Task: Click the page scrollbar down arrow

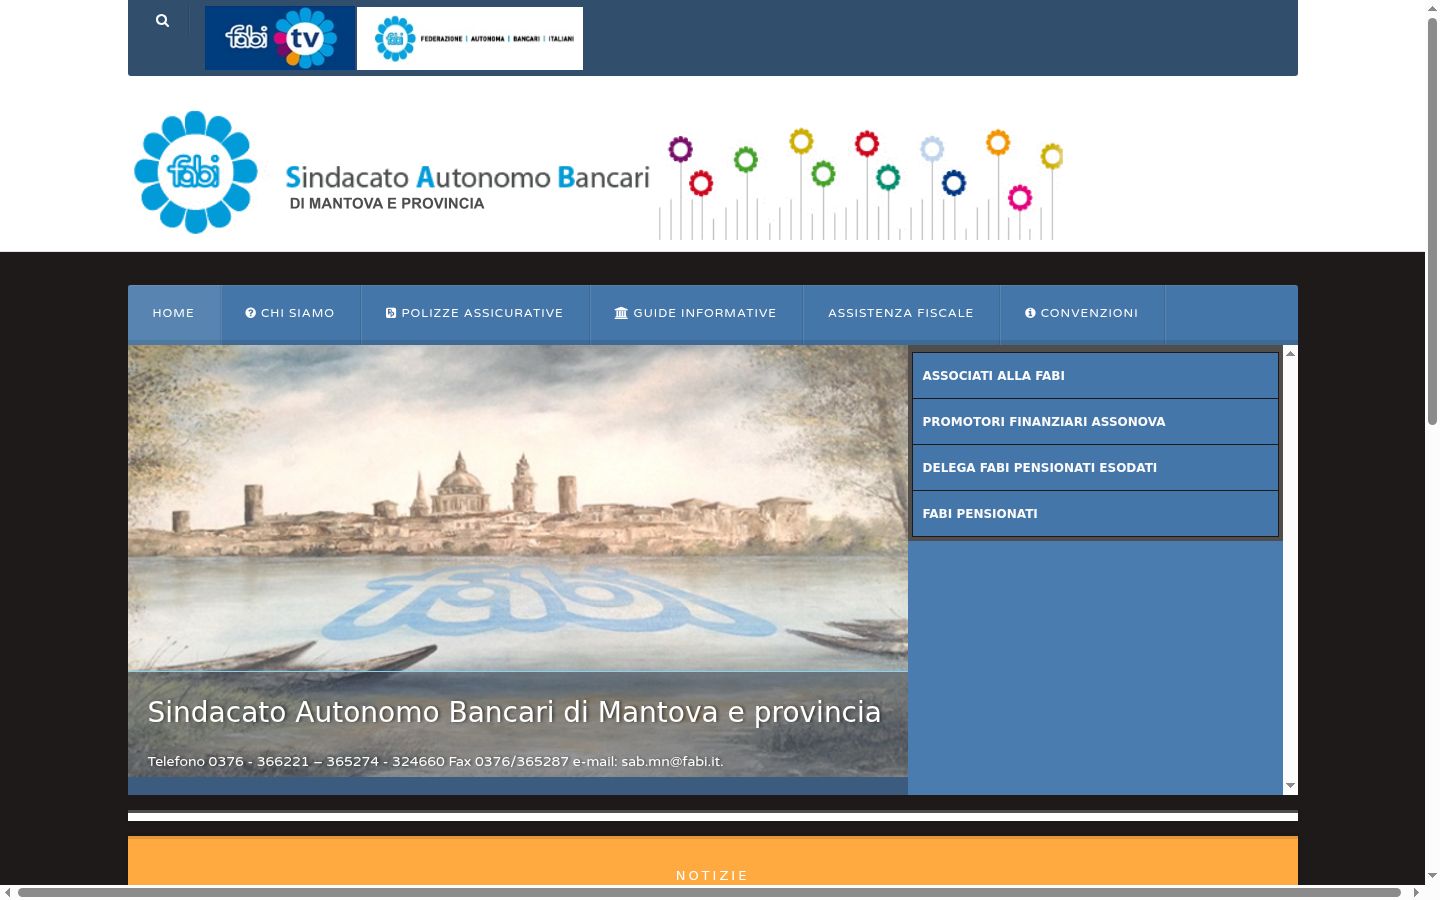Action: 1432,876
